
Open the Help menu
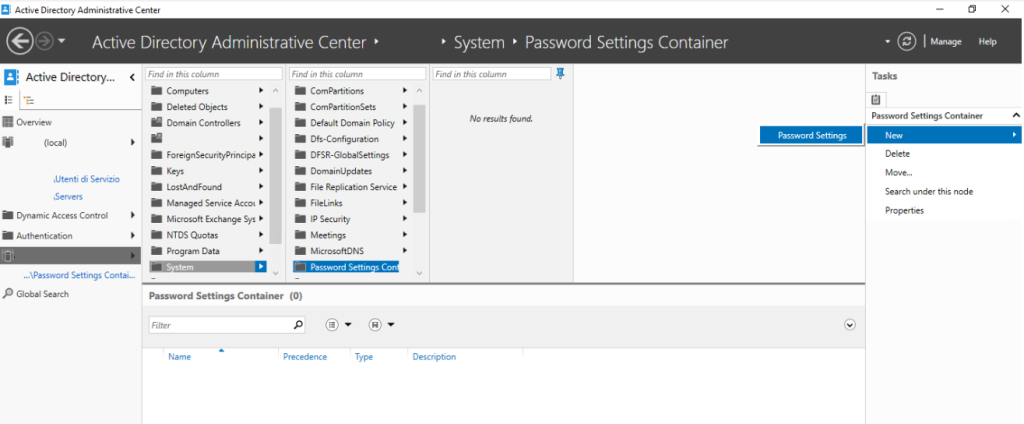pyautogui.click(x=987, y=42)
